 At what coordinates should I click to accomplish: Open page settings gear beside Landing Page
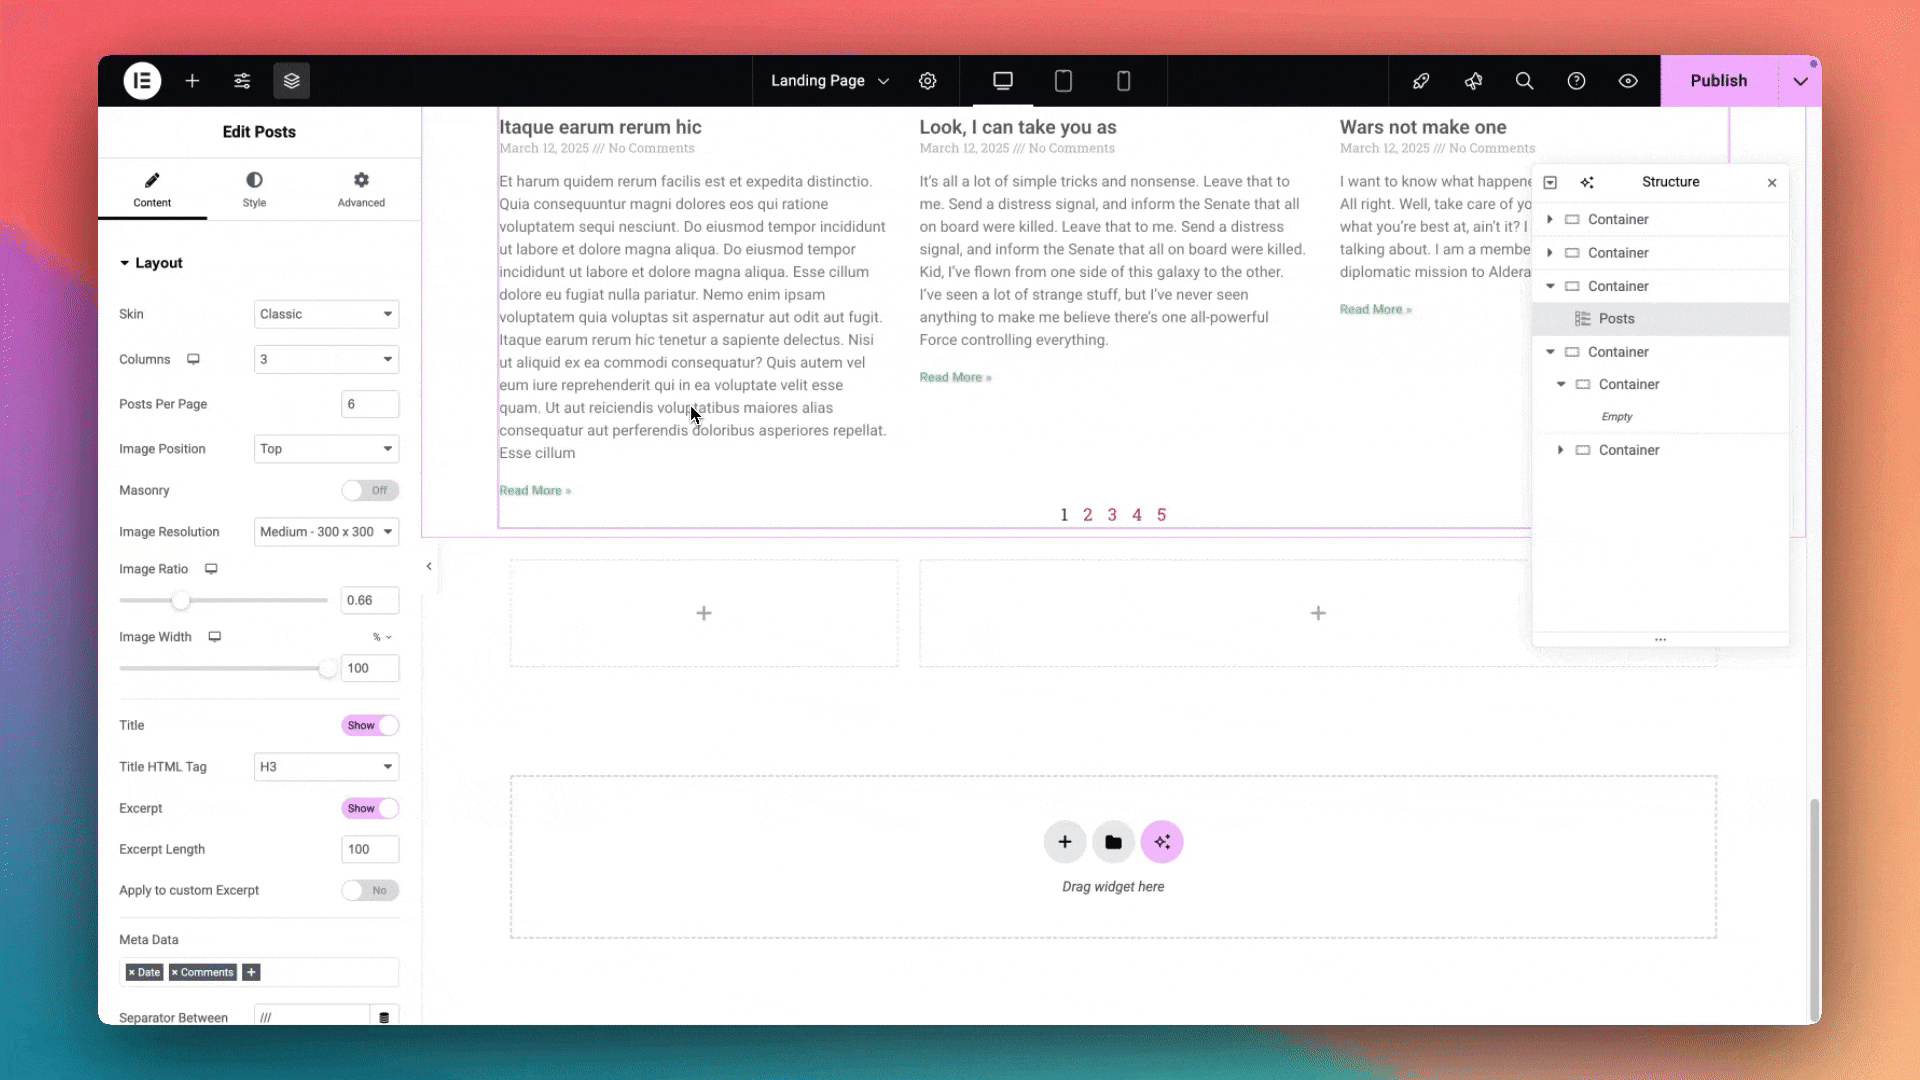click(x=928, y=81)
